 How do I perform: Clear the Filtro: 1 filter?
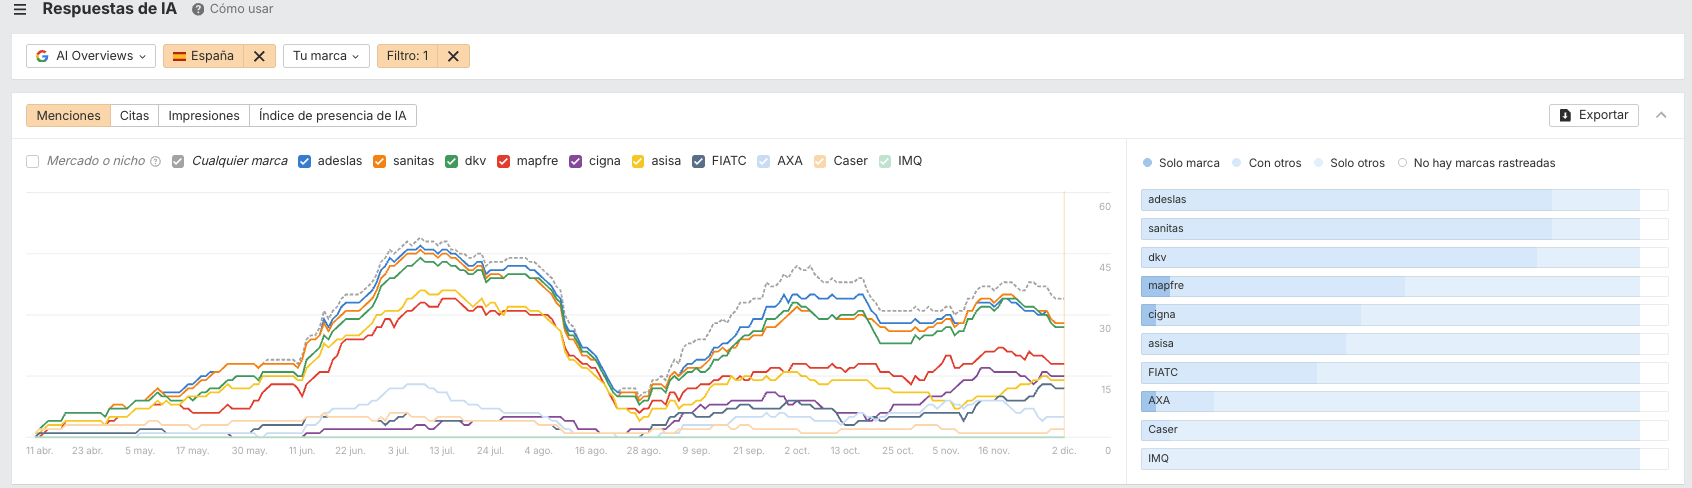pos(453,56)
